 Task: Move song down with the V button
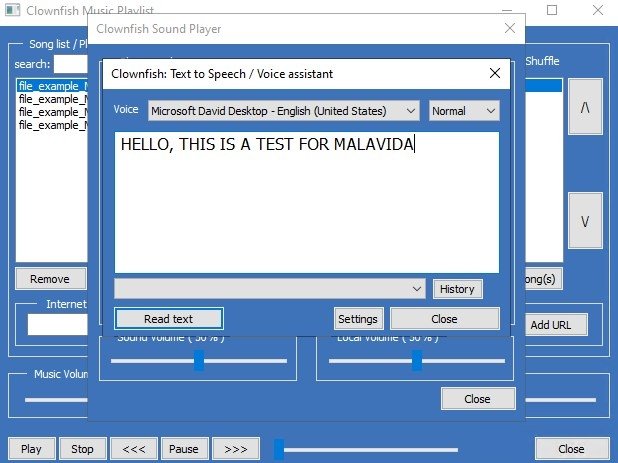click(585, 221)
